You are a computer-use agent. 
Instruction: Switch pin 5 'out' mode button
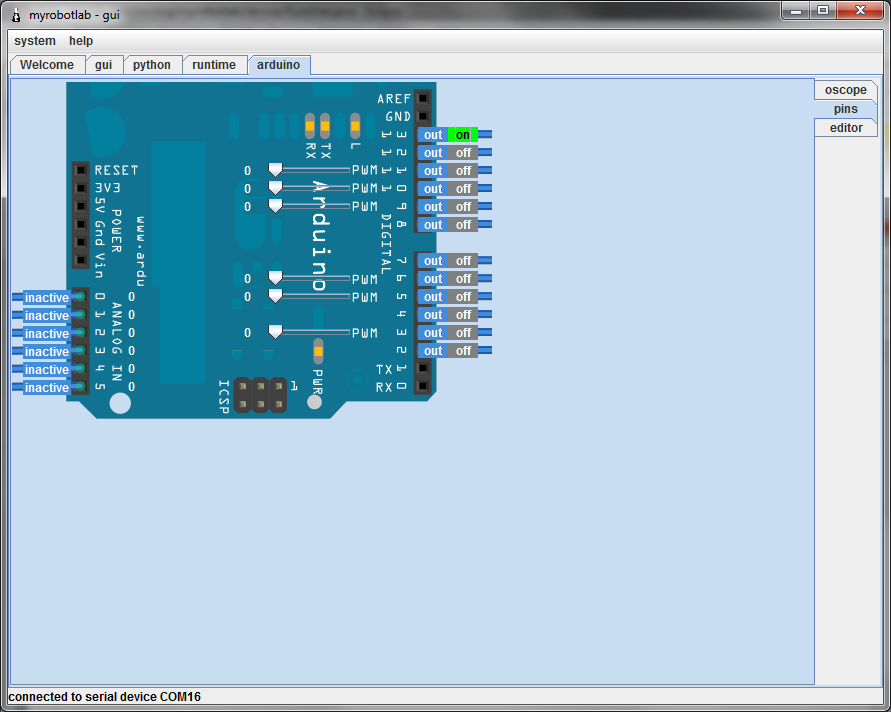pyautogui.click(x=433, y=297)
